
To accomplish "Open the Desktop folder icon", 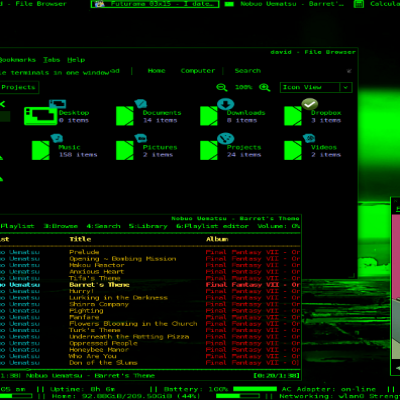I will click(x=41, y=116).
